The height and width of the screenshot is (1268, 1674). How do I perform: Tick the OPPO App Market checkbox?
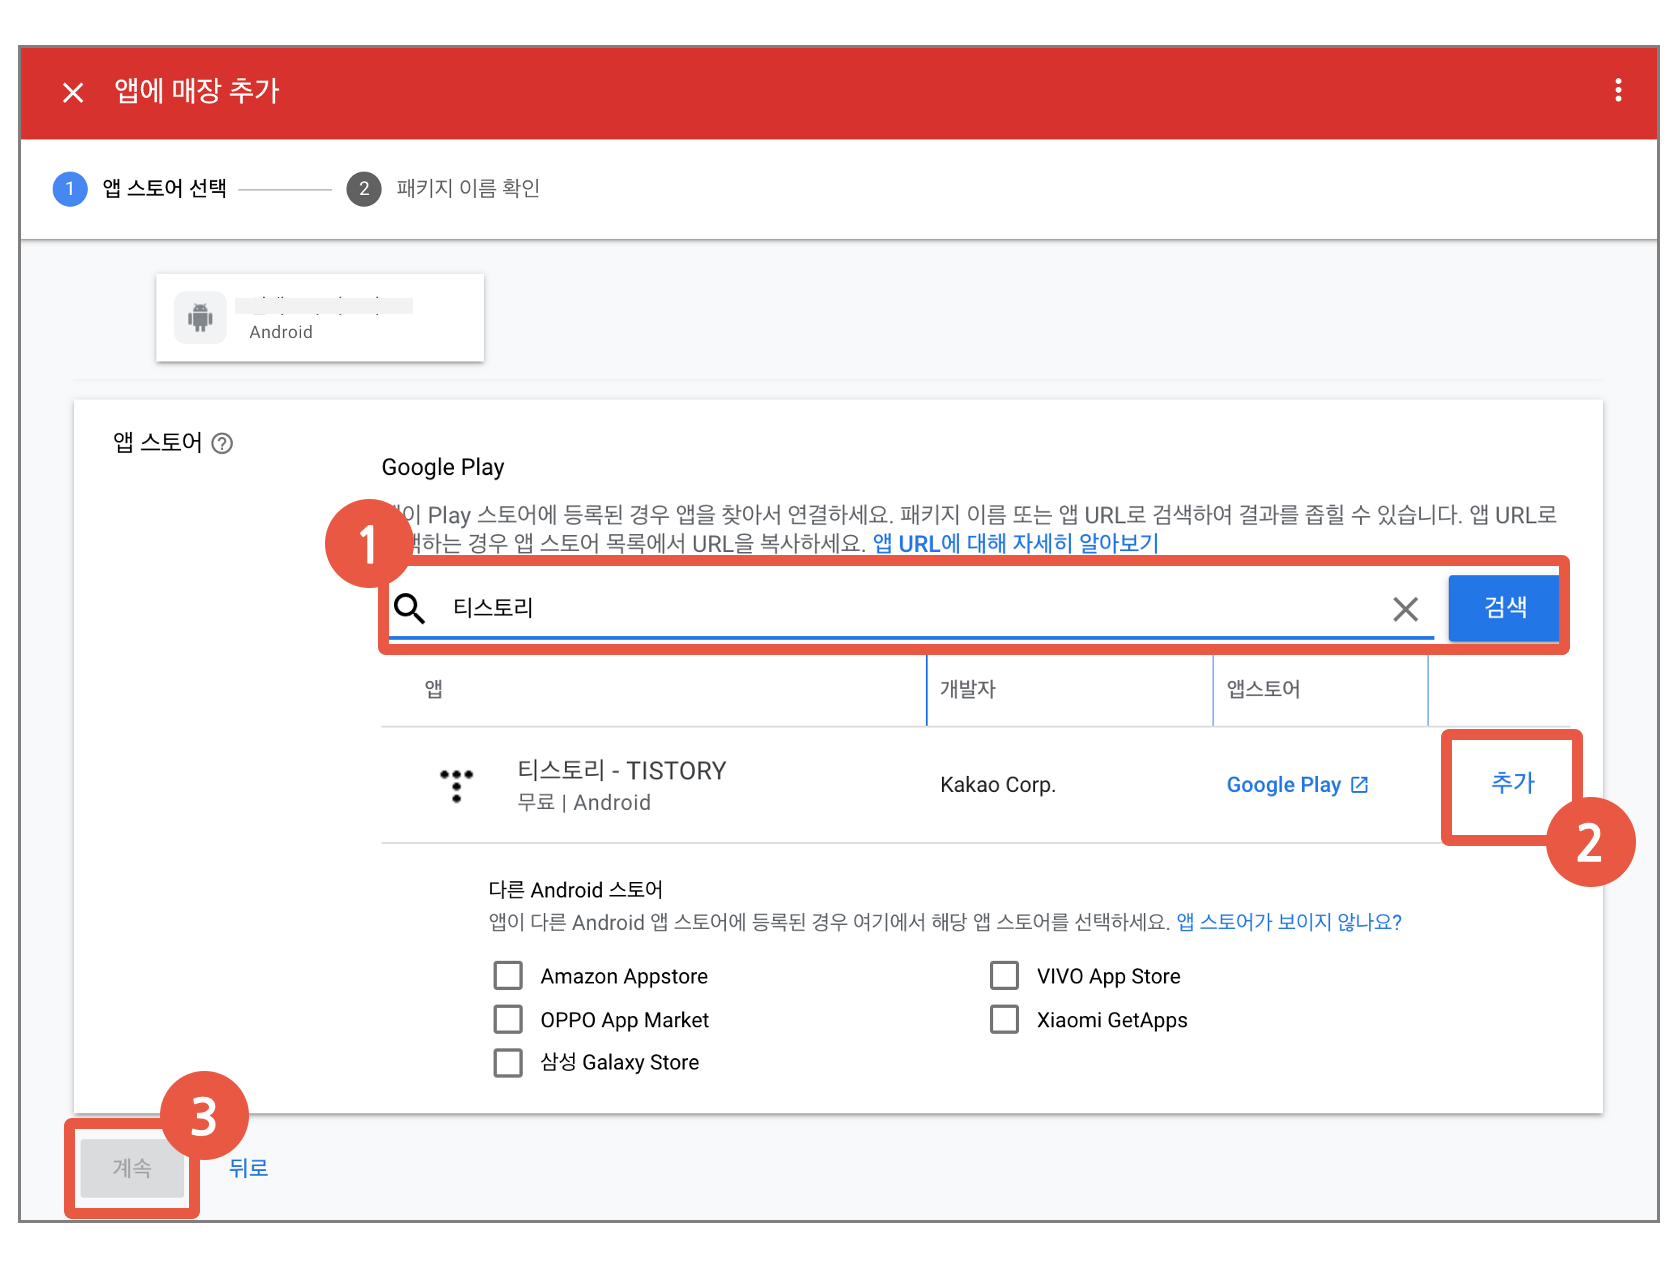[x=508, y=1019]
